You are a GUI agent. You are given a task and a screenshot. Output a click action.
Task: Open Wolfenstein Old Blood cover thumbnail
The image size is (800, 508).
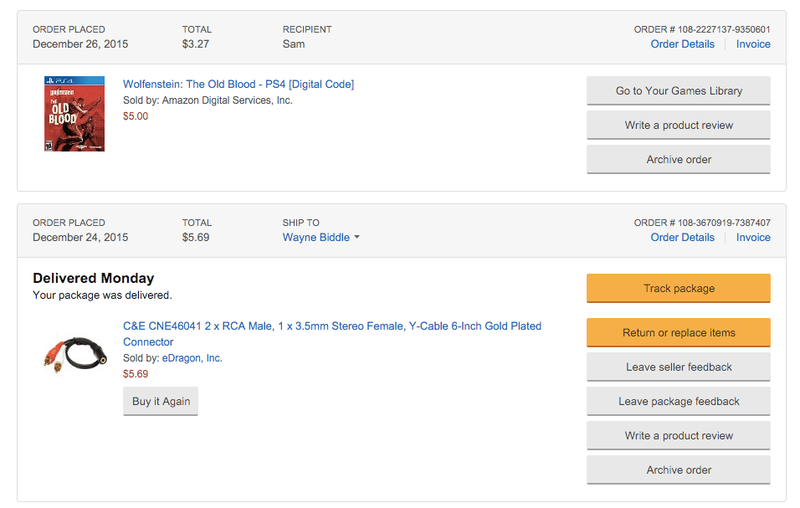pos(74,113)
